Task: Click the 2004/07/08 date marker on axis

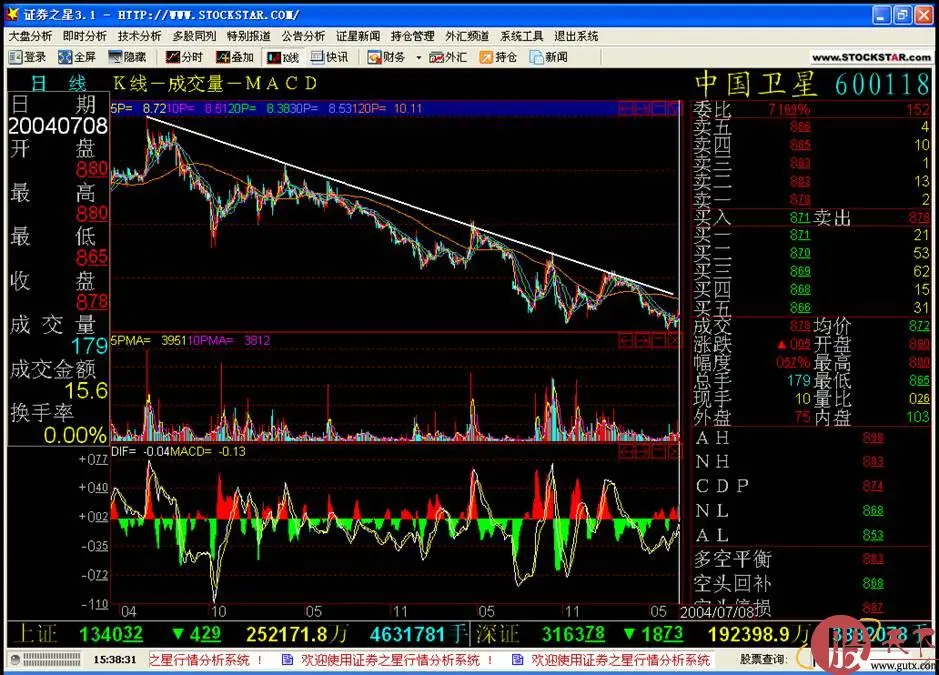Action: click(717, 612)
